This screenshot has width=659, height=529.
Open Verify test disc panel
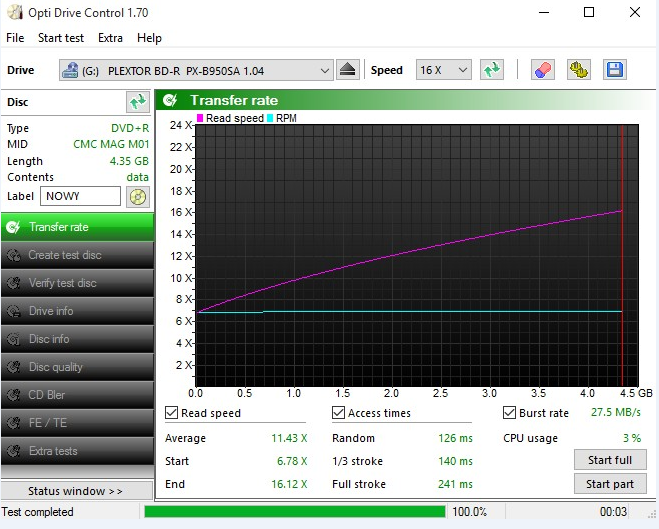click(x=77, y=283)
